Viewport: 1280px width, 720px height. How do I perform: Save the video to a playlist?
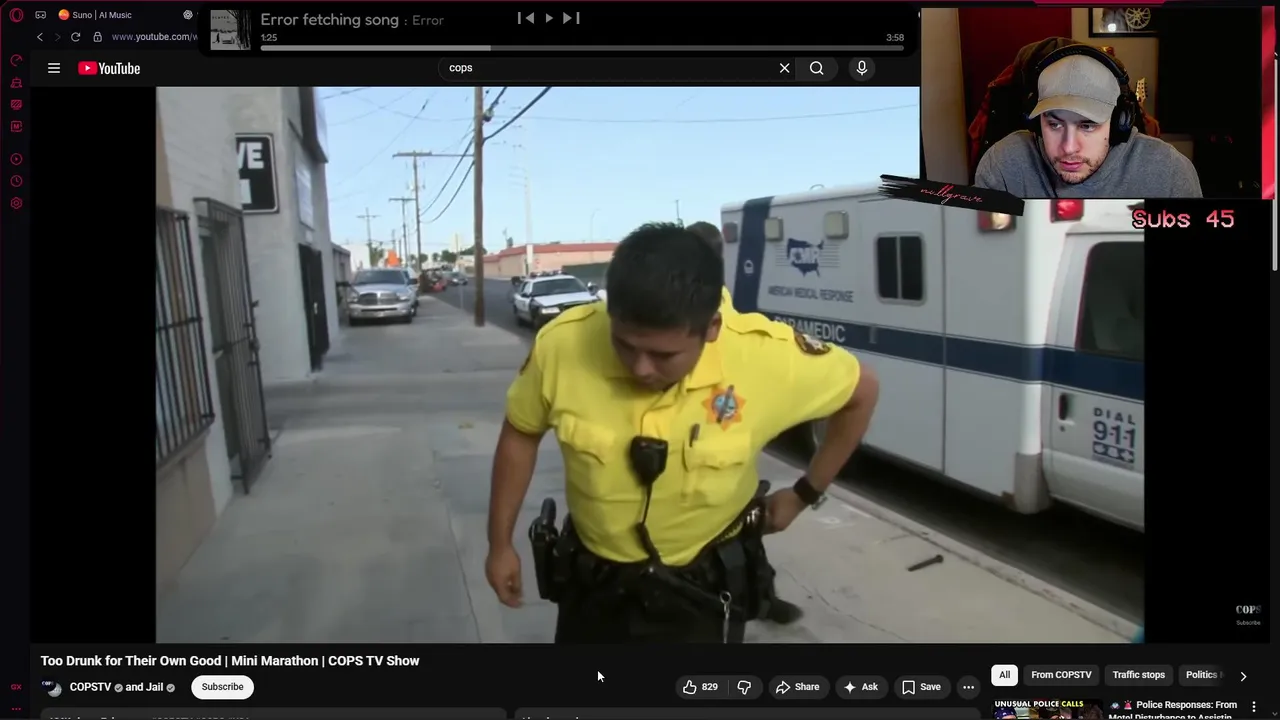point(921,687)
